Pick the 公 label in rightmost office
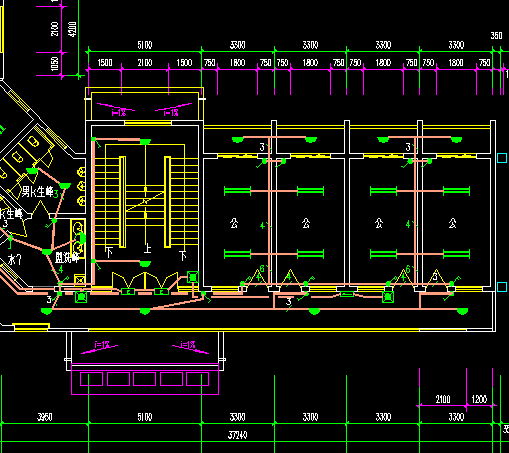Viewport: 509px width, 453px height. [x=452, y=223]
